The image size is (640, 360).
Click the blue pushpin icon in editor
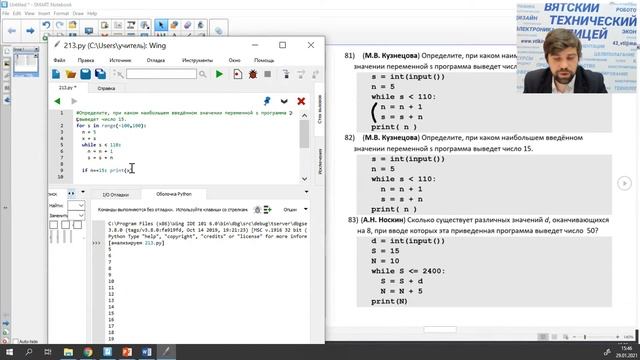coord(267,101)
